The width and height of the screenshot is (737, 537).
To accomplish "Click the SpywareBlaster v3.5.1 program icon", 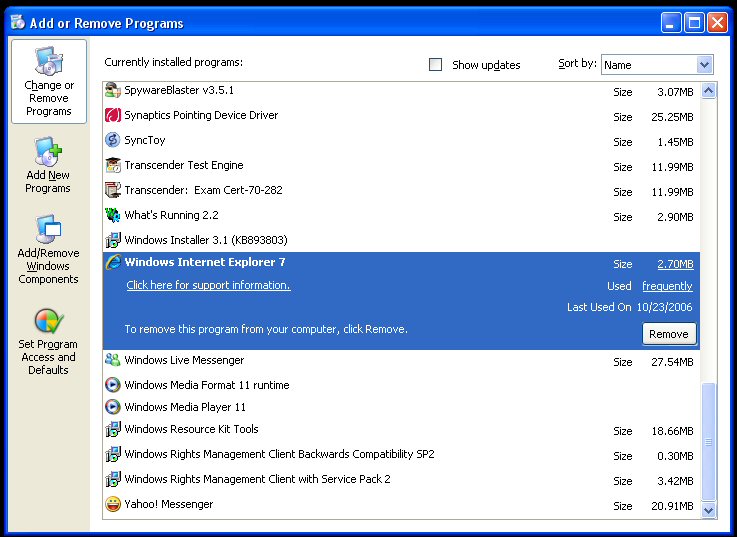I will [113, 90].
